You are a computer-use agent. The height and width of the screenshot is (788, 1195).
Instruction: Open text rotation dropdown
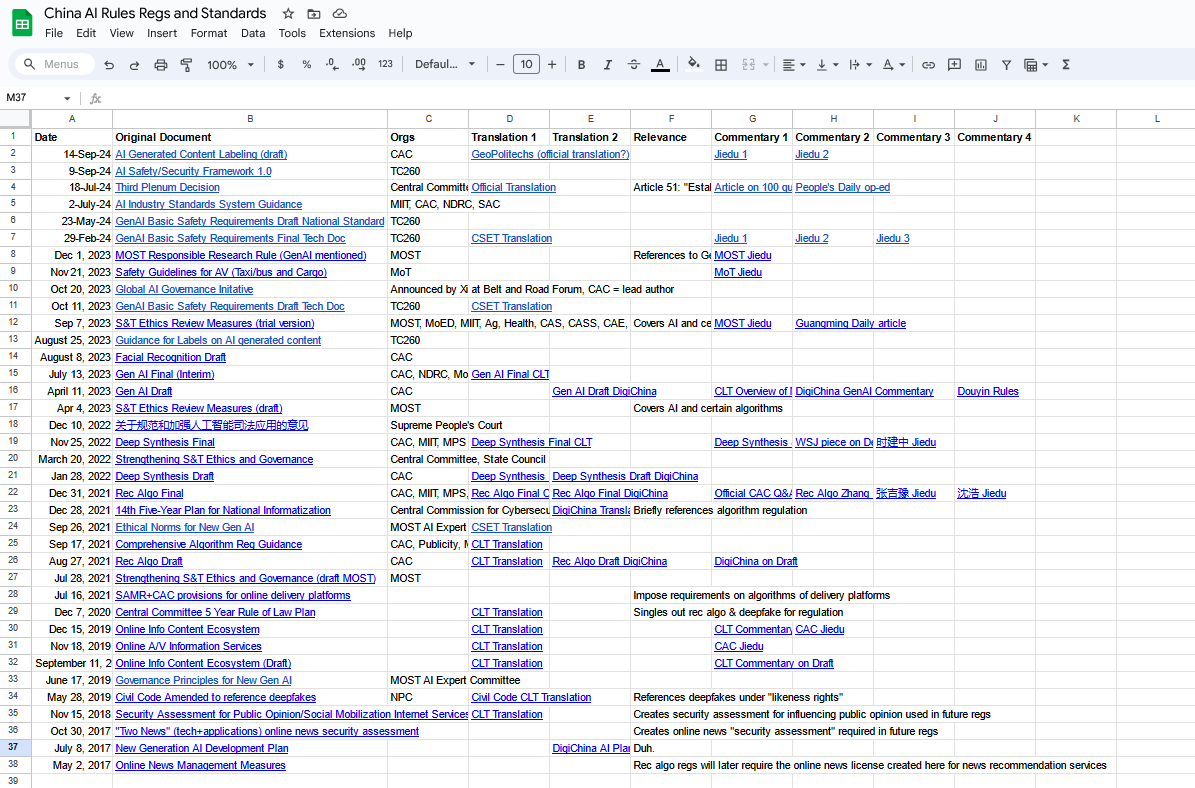click(x=893, y=65)
